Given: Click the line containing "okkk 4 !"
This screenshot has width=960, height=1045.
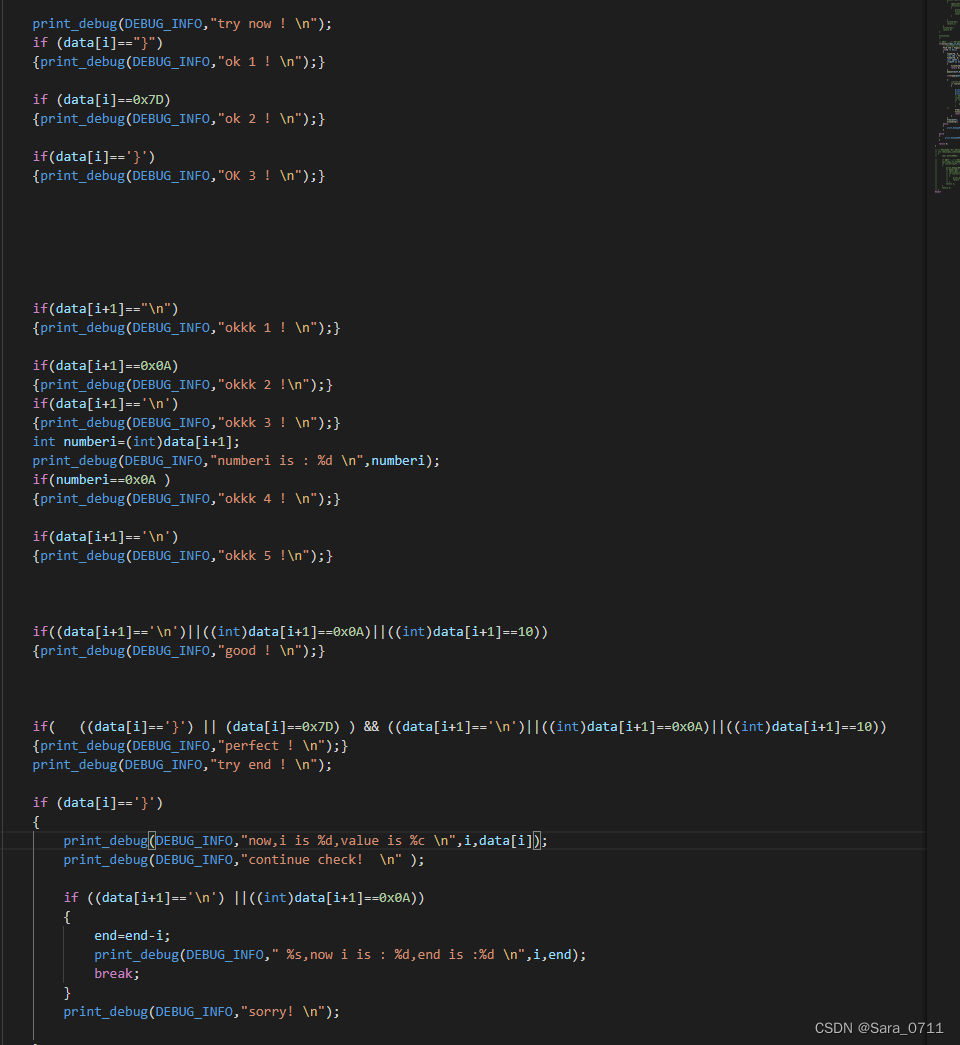Looking at the screenshot, I should coord(187,499).
